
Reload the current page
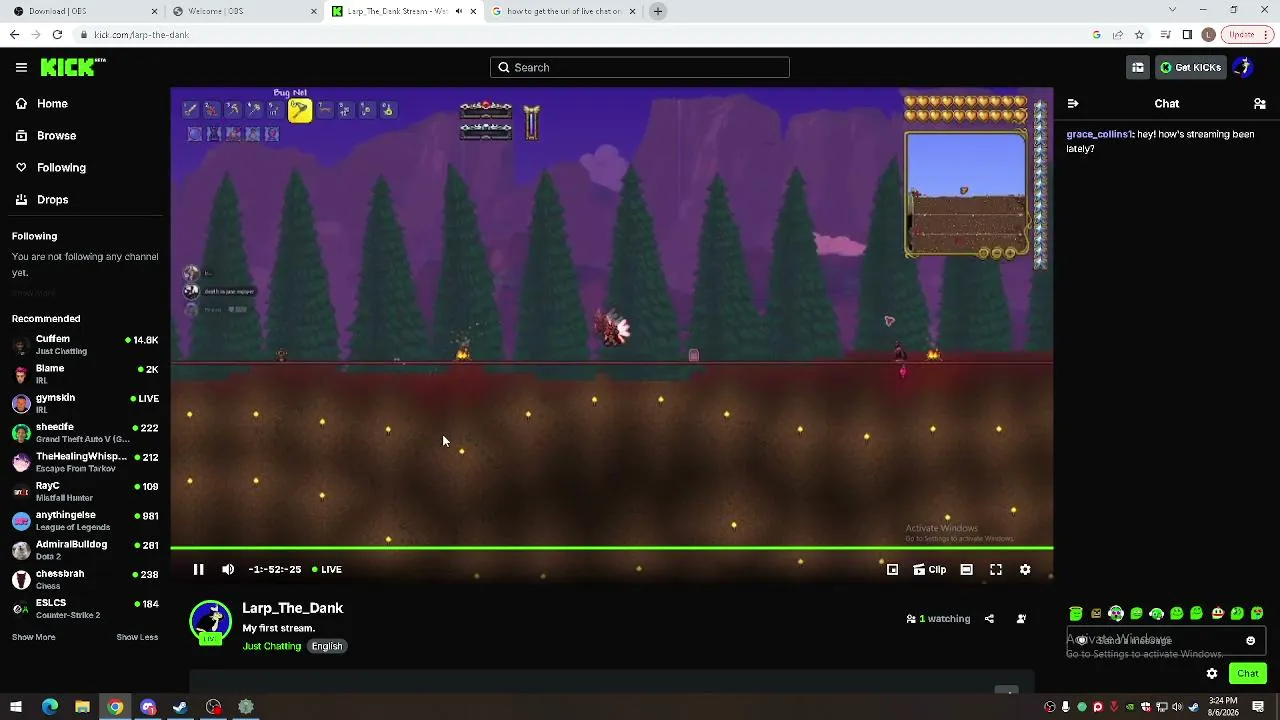pyautogui.click(x=57, y=35)
